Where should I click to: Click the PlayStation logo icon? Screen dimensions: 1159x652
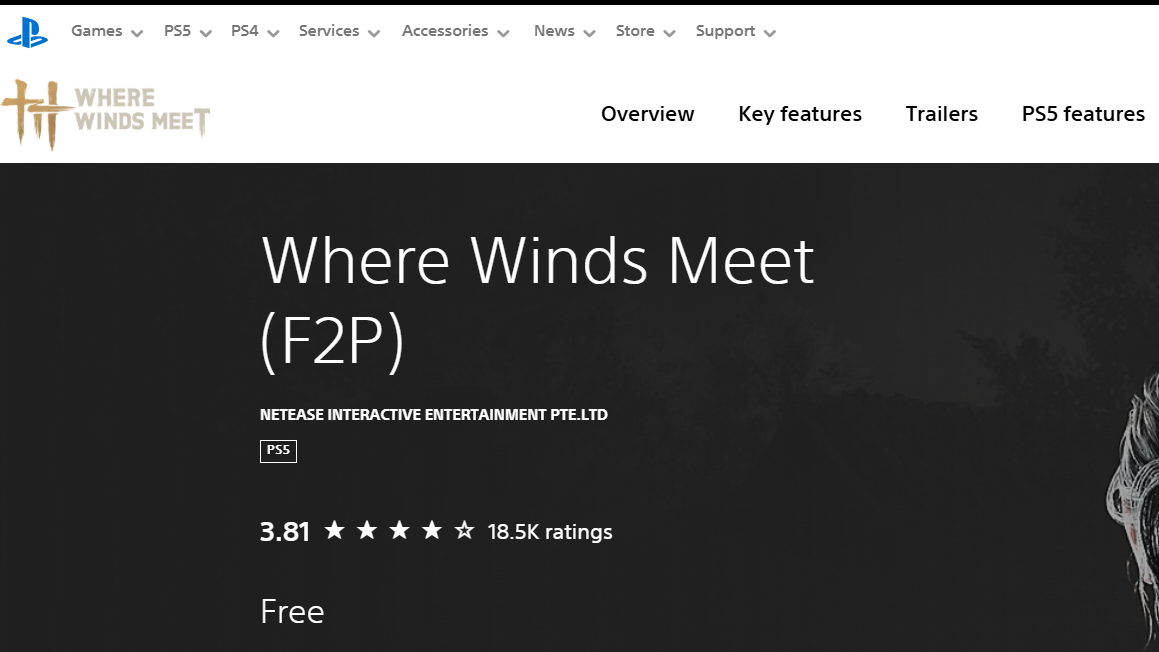28,32
